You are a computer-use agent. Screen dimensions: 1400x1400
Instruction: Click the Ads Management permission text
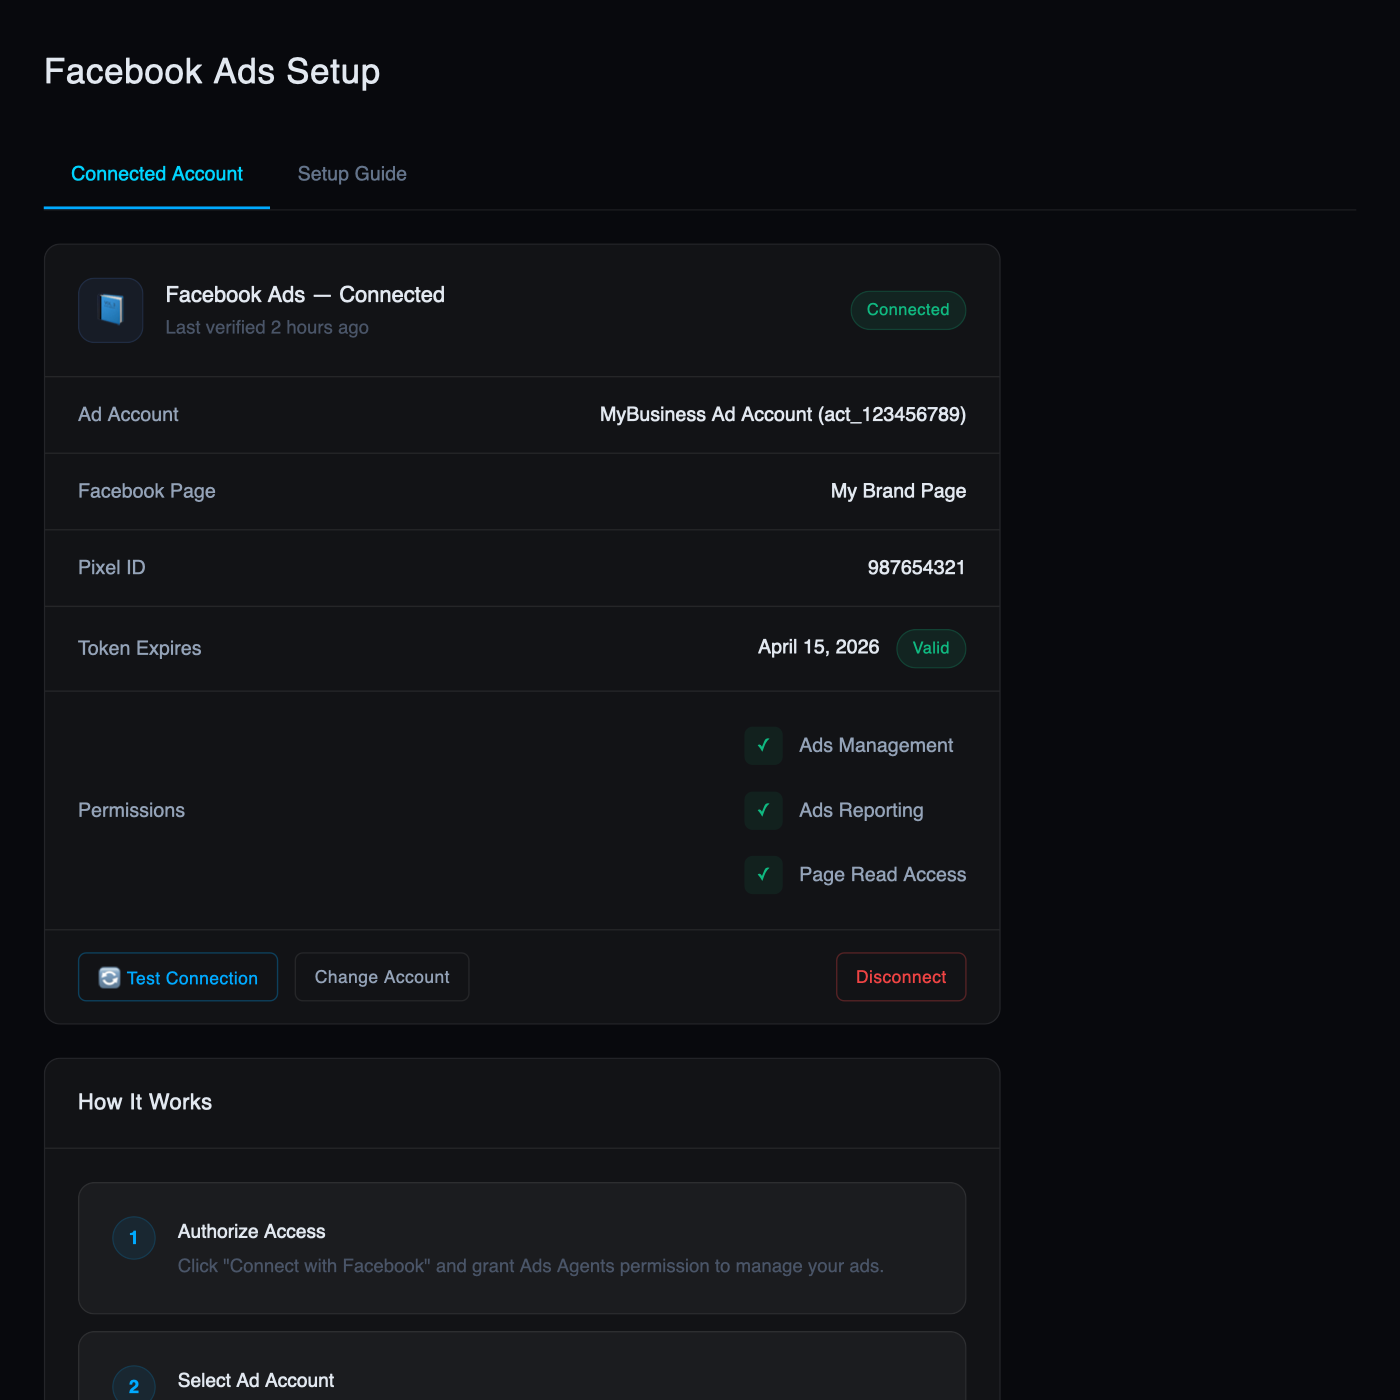(x=876, y=745)
